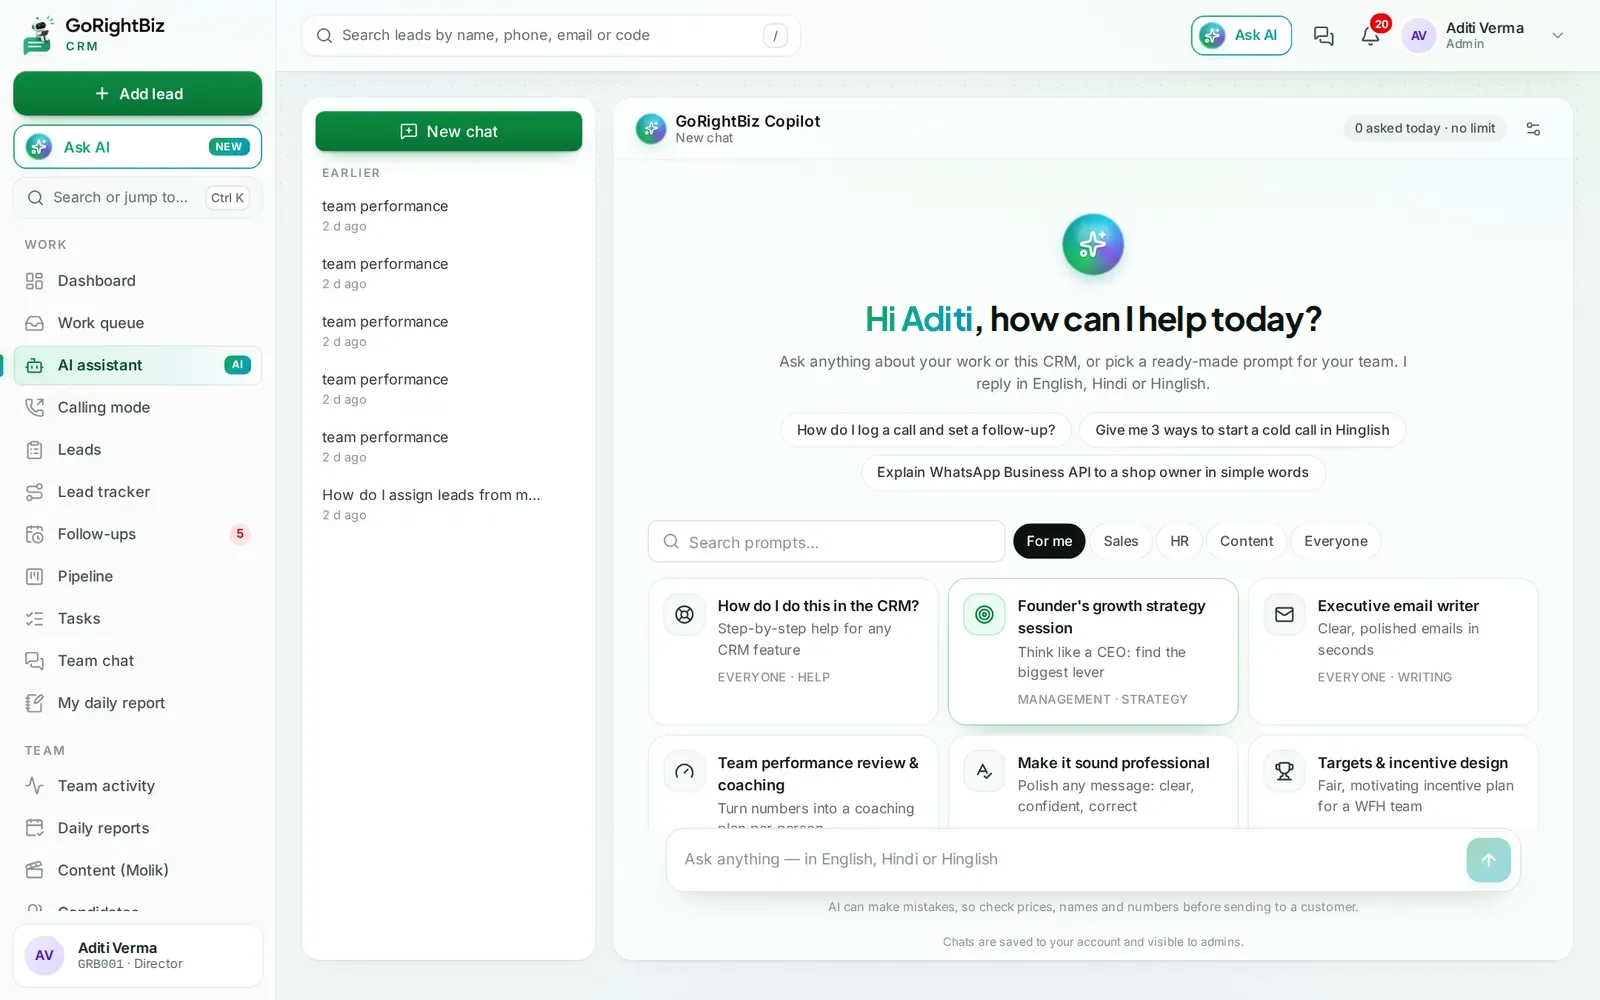Open the team chat icon in top bar
Image resolution: width=1600 pixels, height=1000 pixels.
tap(1323, 36)
